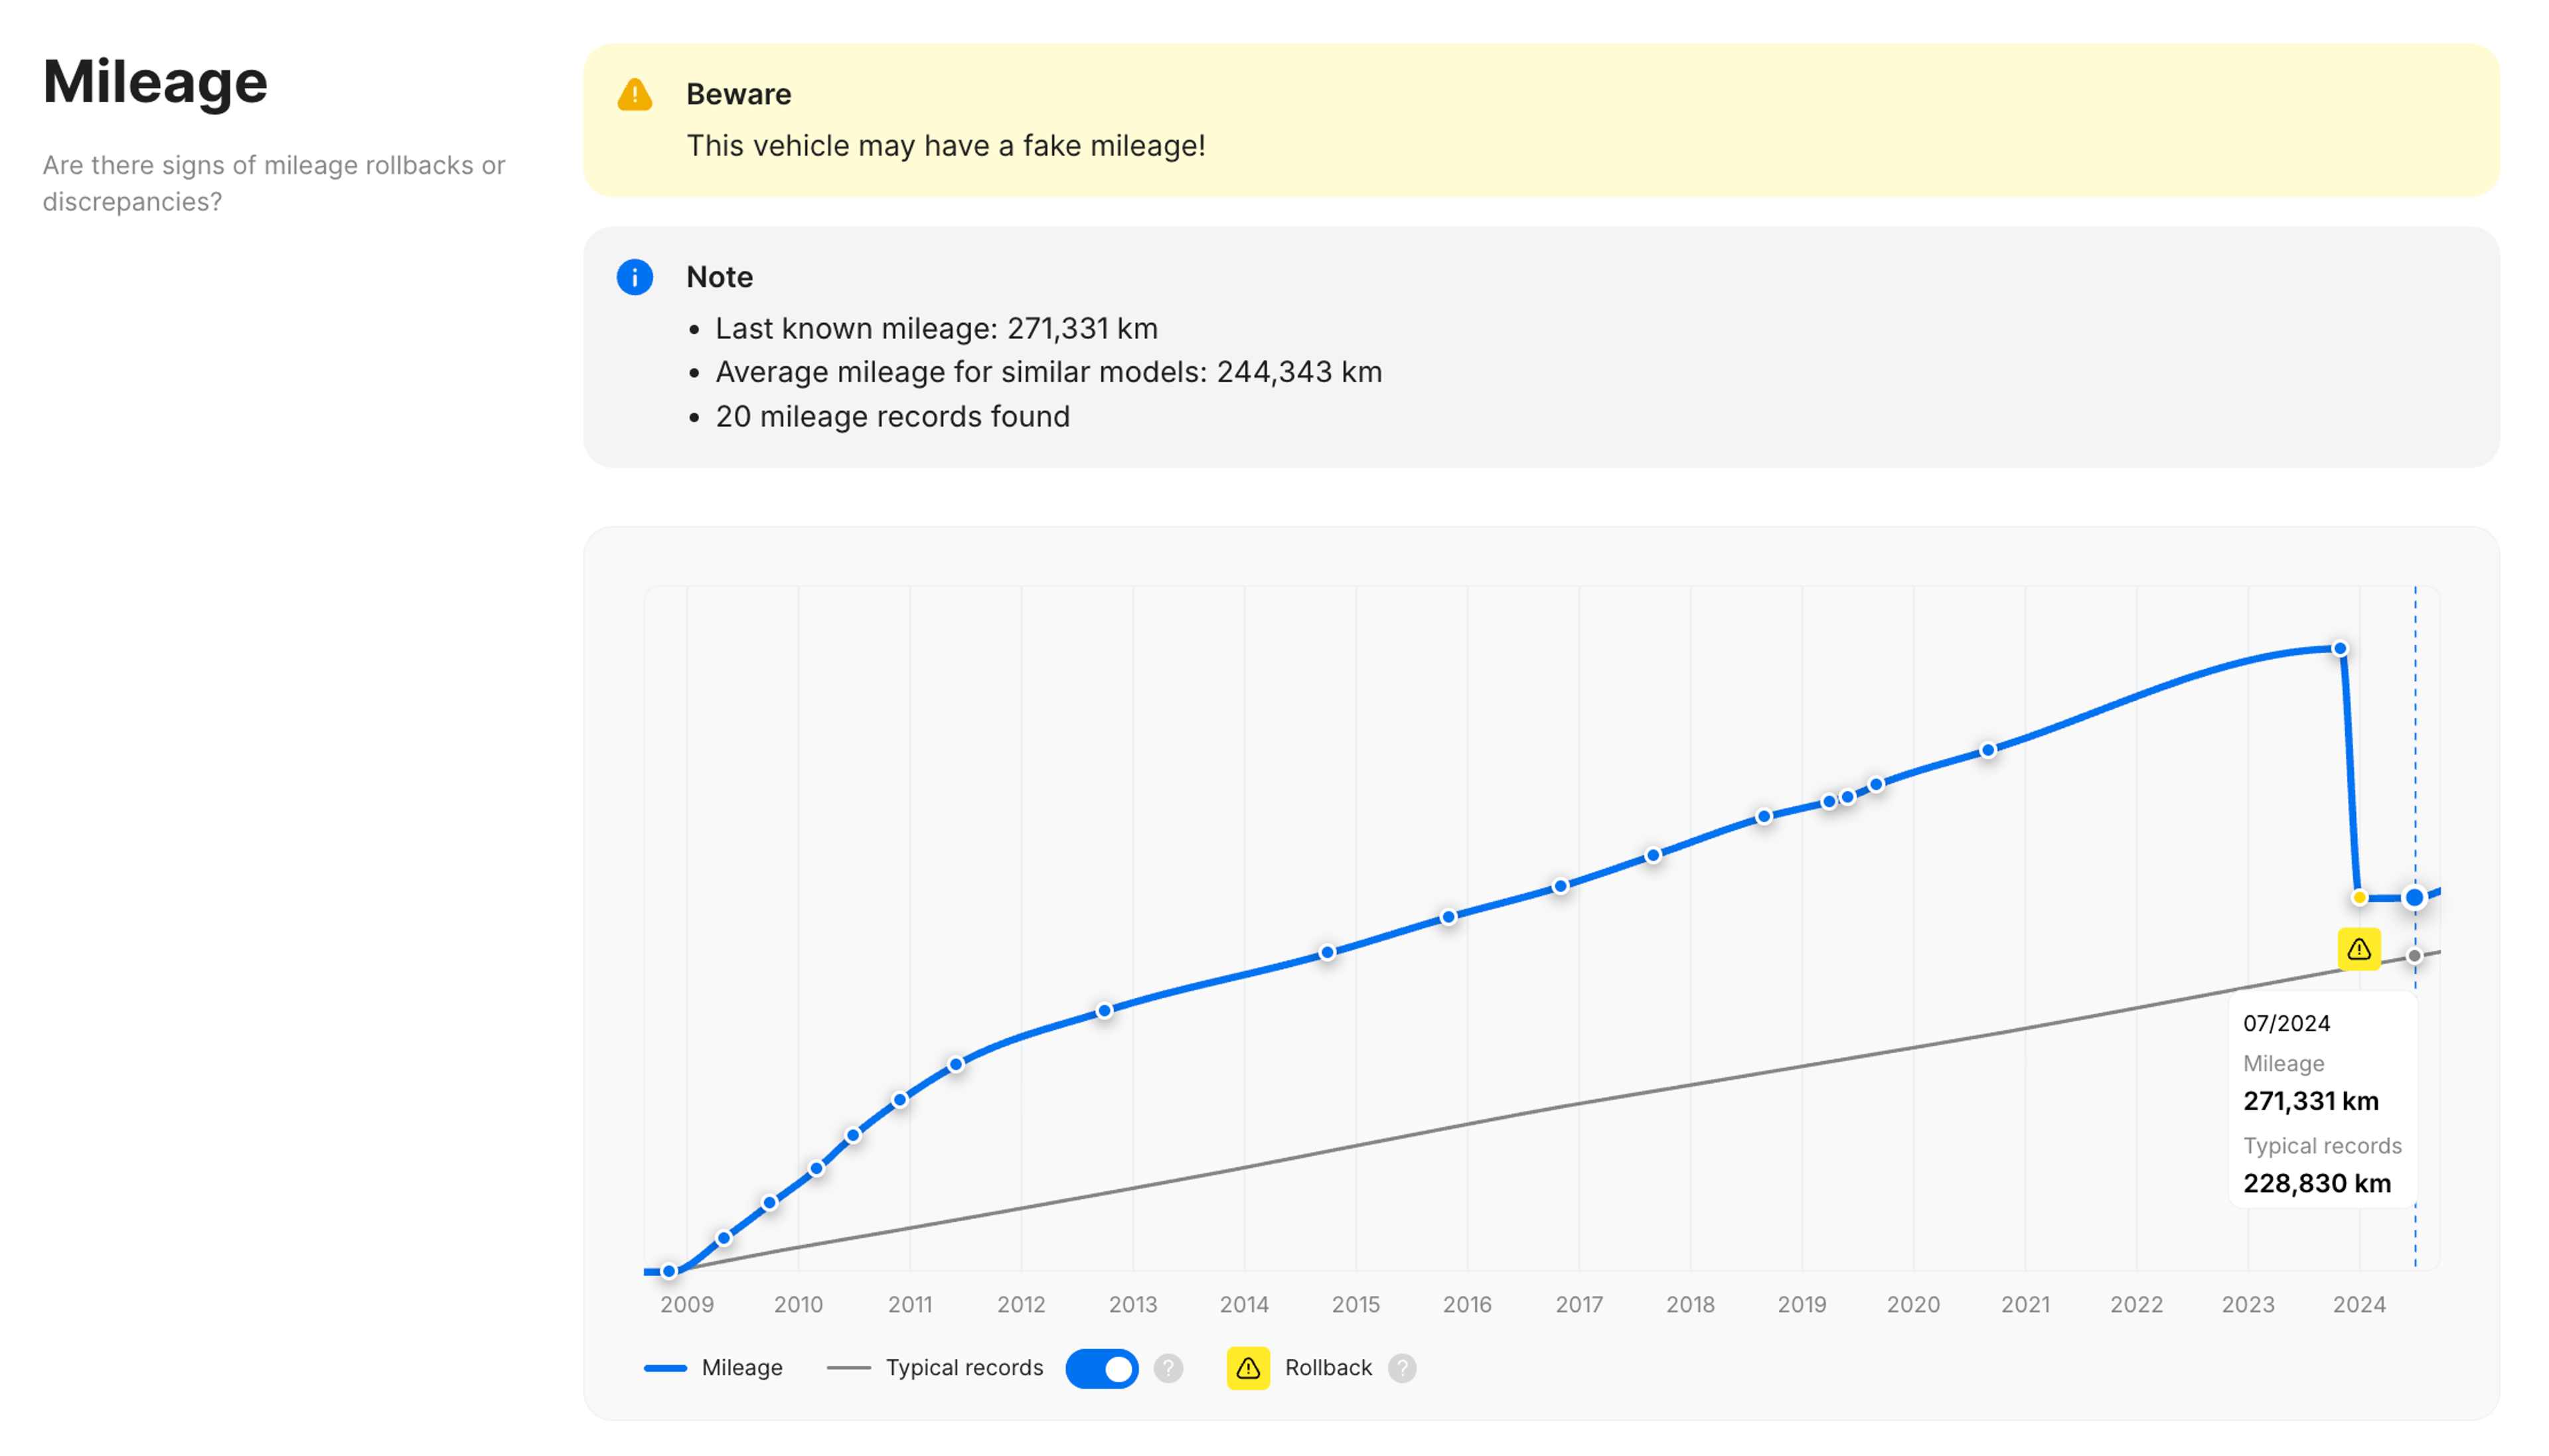
Task: Click the blue Note info icon
Action: (634, 277)
